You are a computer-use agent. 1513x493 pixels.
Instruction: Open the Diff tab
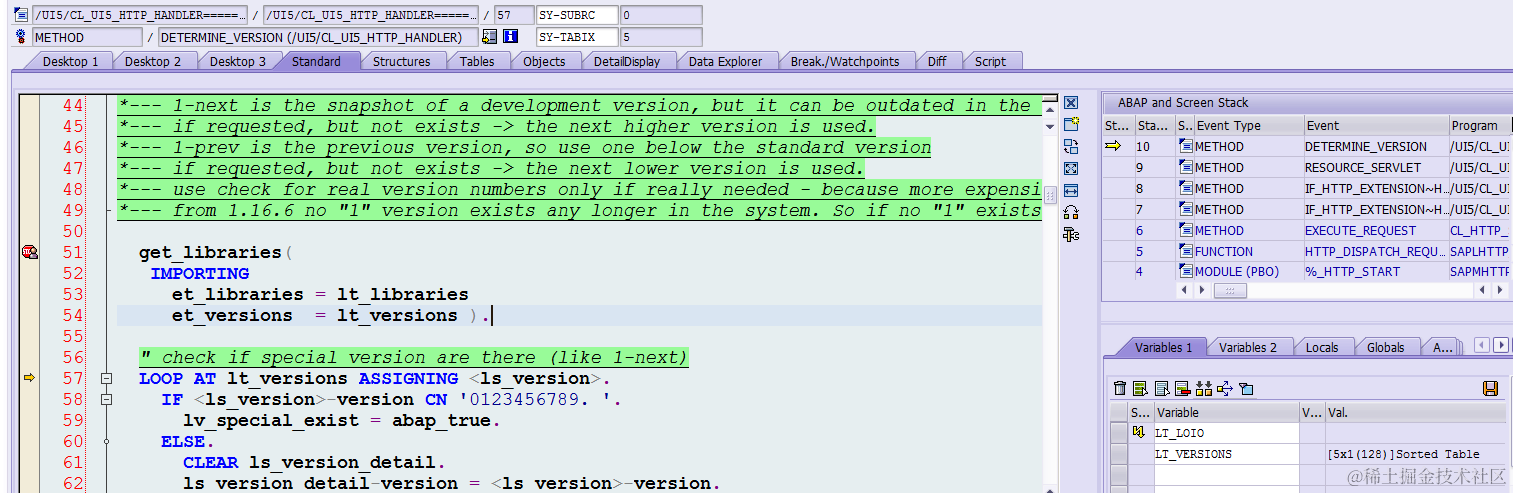pos(937,62)
